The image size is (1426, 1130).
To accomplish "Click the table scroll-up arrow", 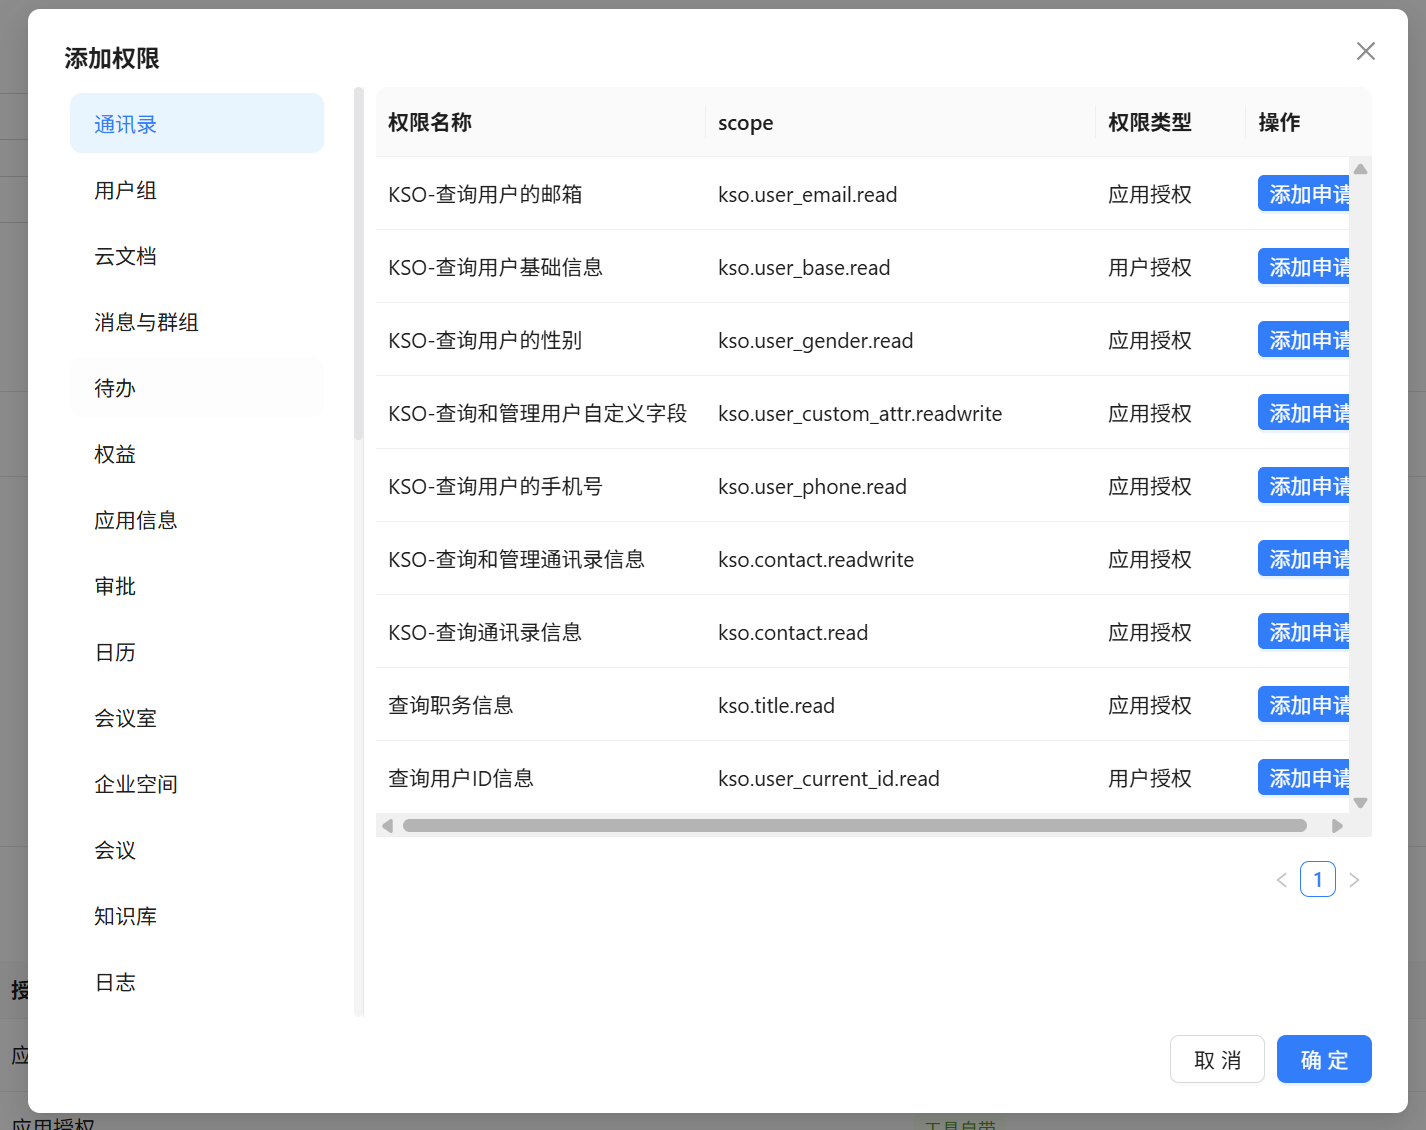I will [x=1360, y=169].
